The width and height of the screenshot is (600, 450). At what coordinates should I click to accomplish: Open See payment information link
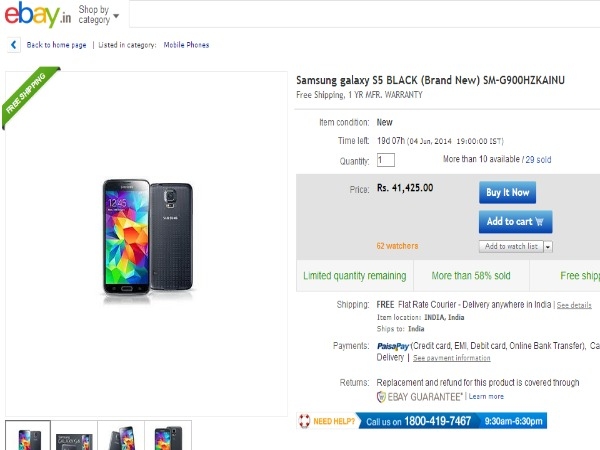pyautogui.click(x=452, y=358)
